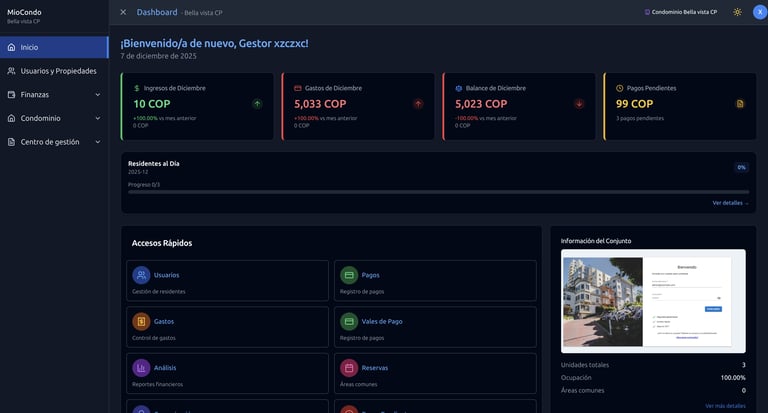Go to Inicio in the sidebar
768x413 pixels.
[54, 48]
